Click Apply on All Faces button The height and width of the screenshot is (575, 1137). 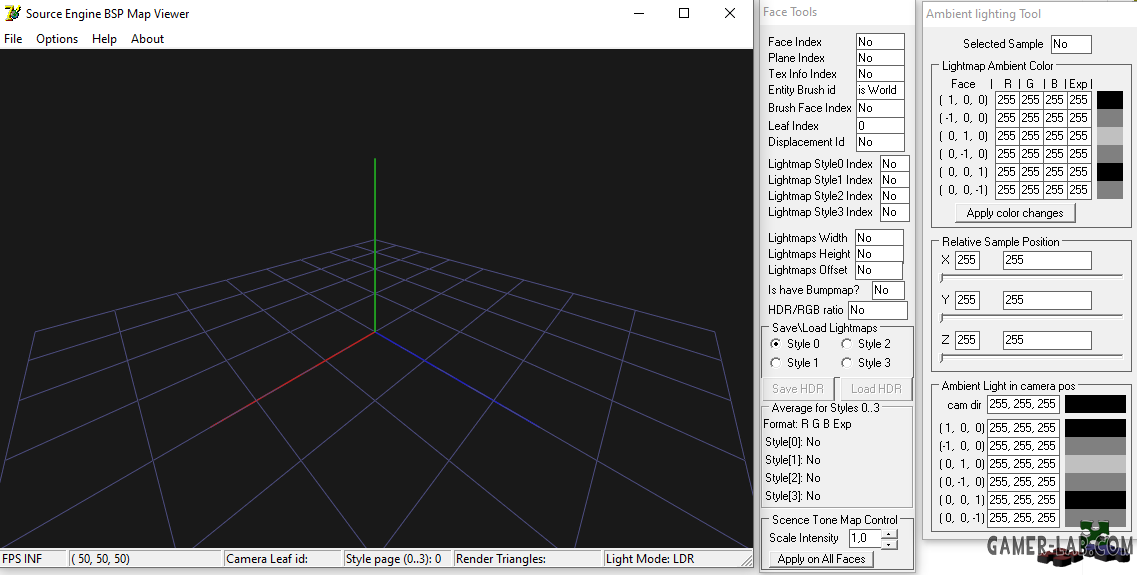[822, 559]
